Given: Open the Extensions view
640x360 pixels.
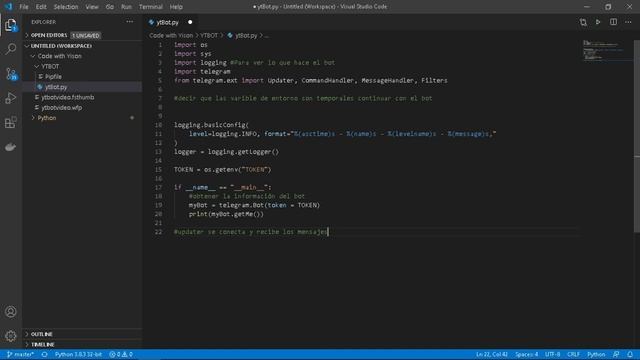Looking at the screenshot, I should click(11, 122).
